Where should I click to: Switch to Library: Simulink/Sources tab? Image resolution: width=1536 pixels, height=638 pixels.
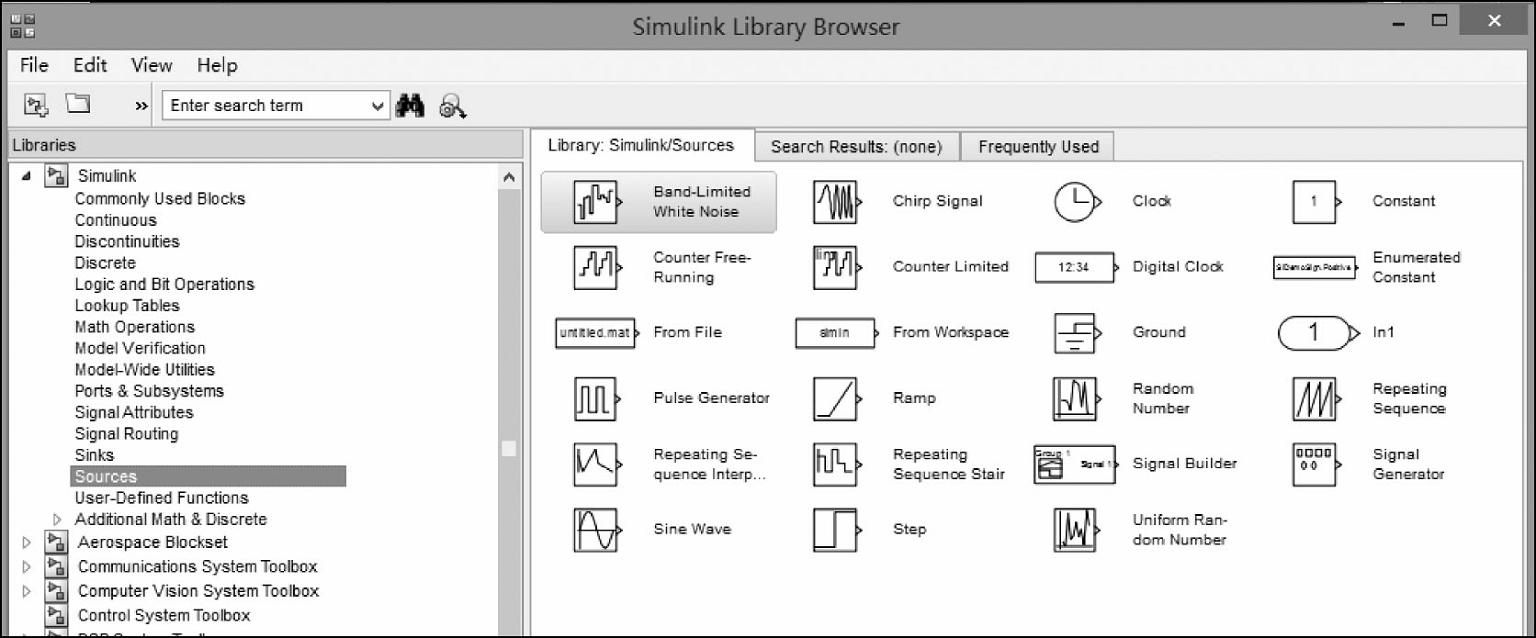point(641,145)
